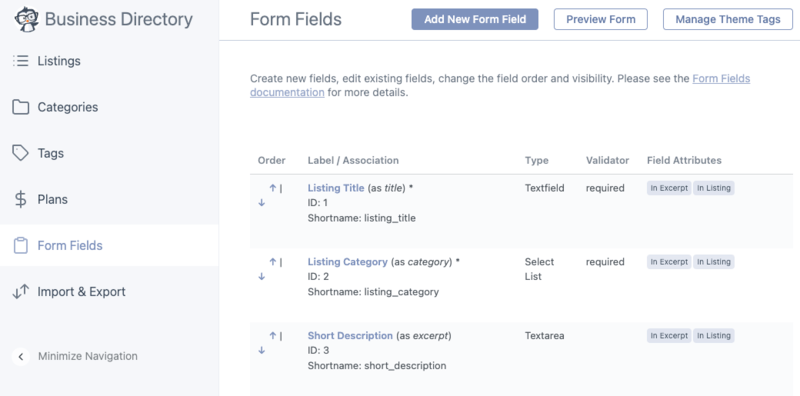The height and width of the screenshot is (396, 800).
Task: Click the Business Directory mascot logo
Action: coord(27,19)
